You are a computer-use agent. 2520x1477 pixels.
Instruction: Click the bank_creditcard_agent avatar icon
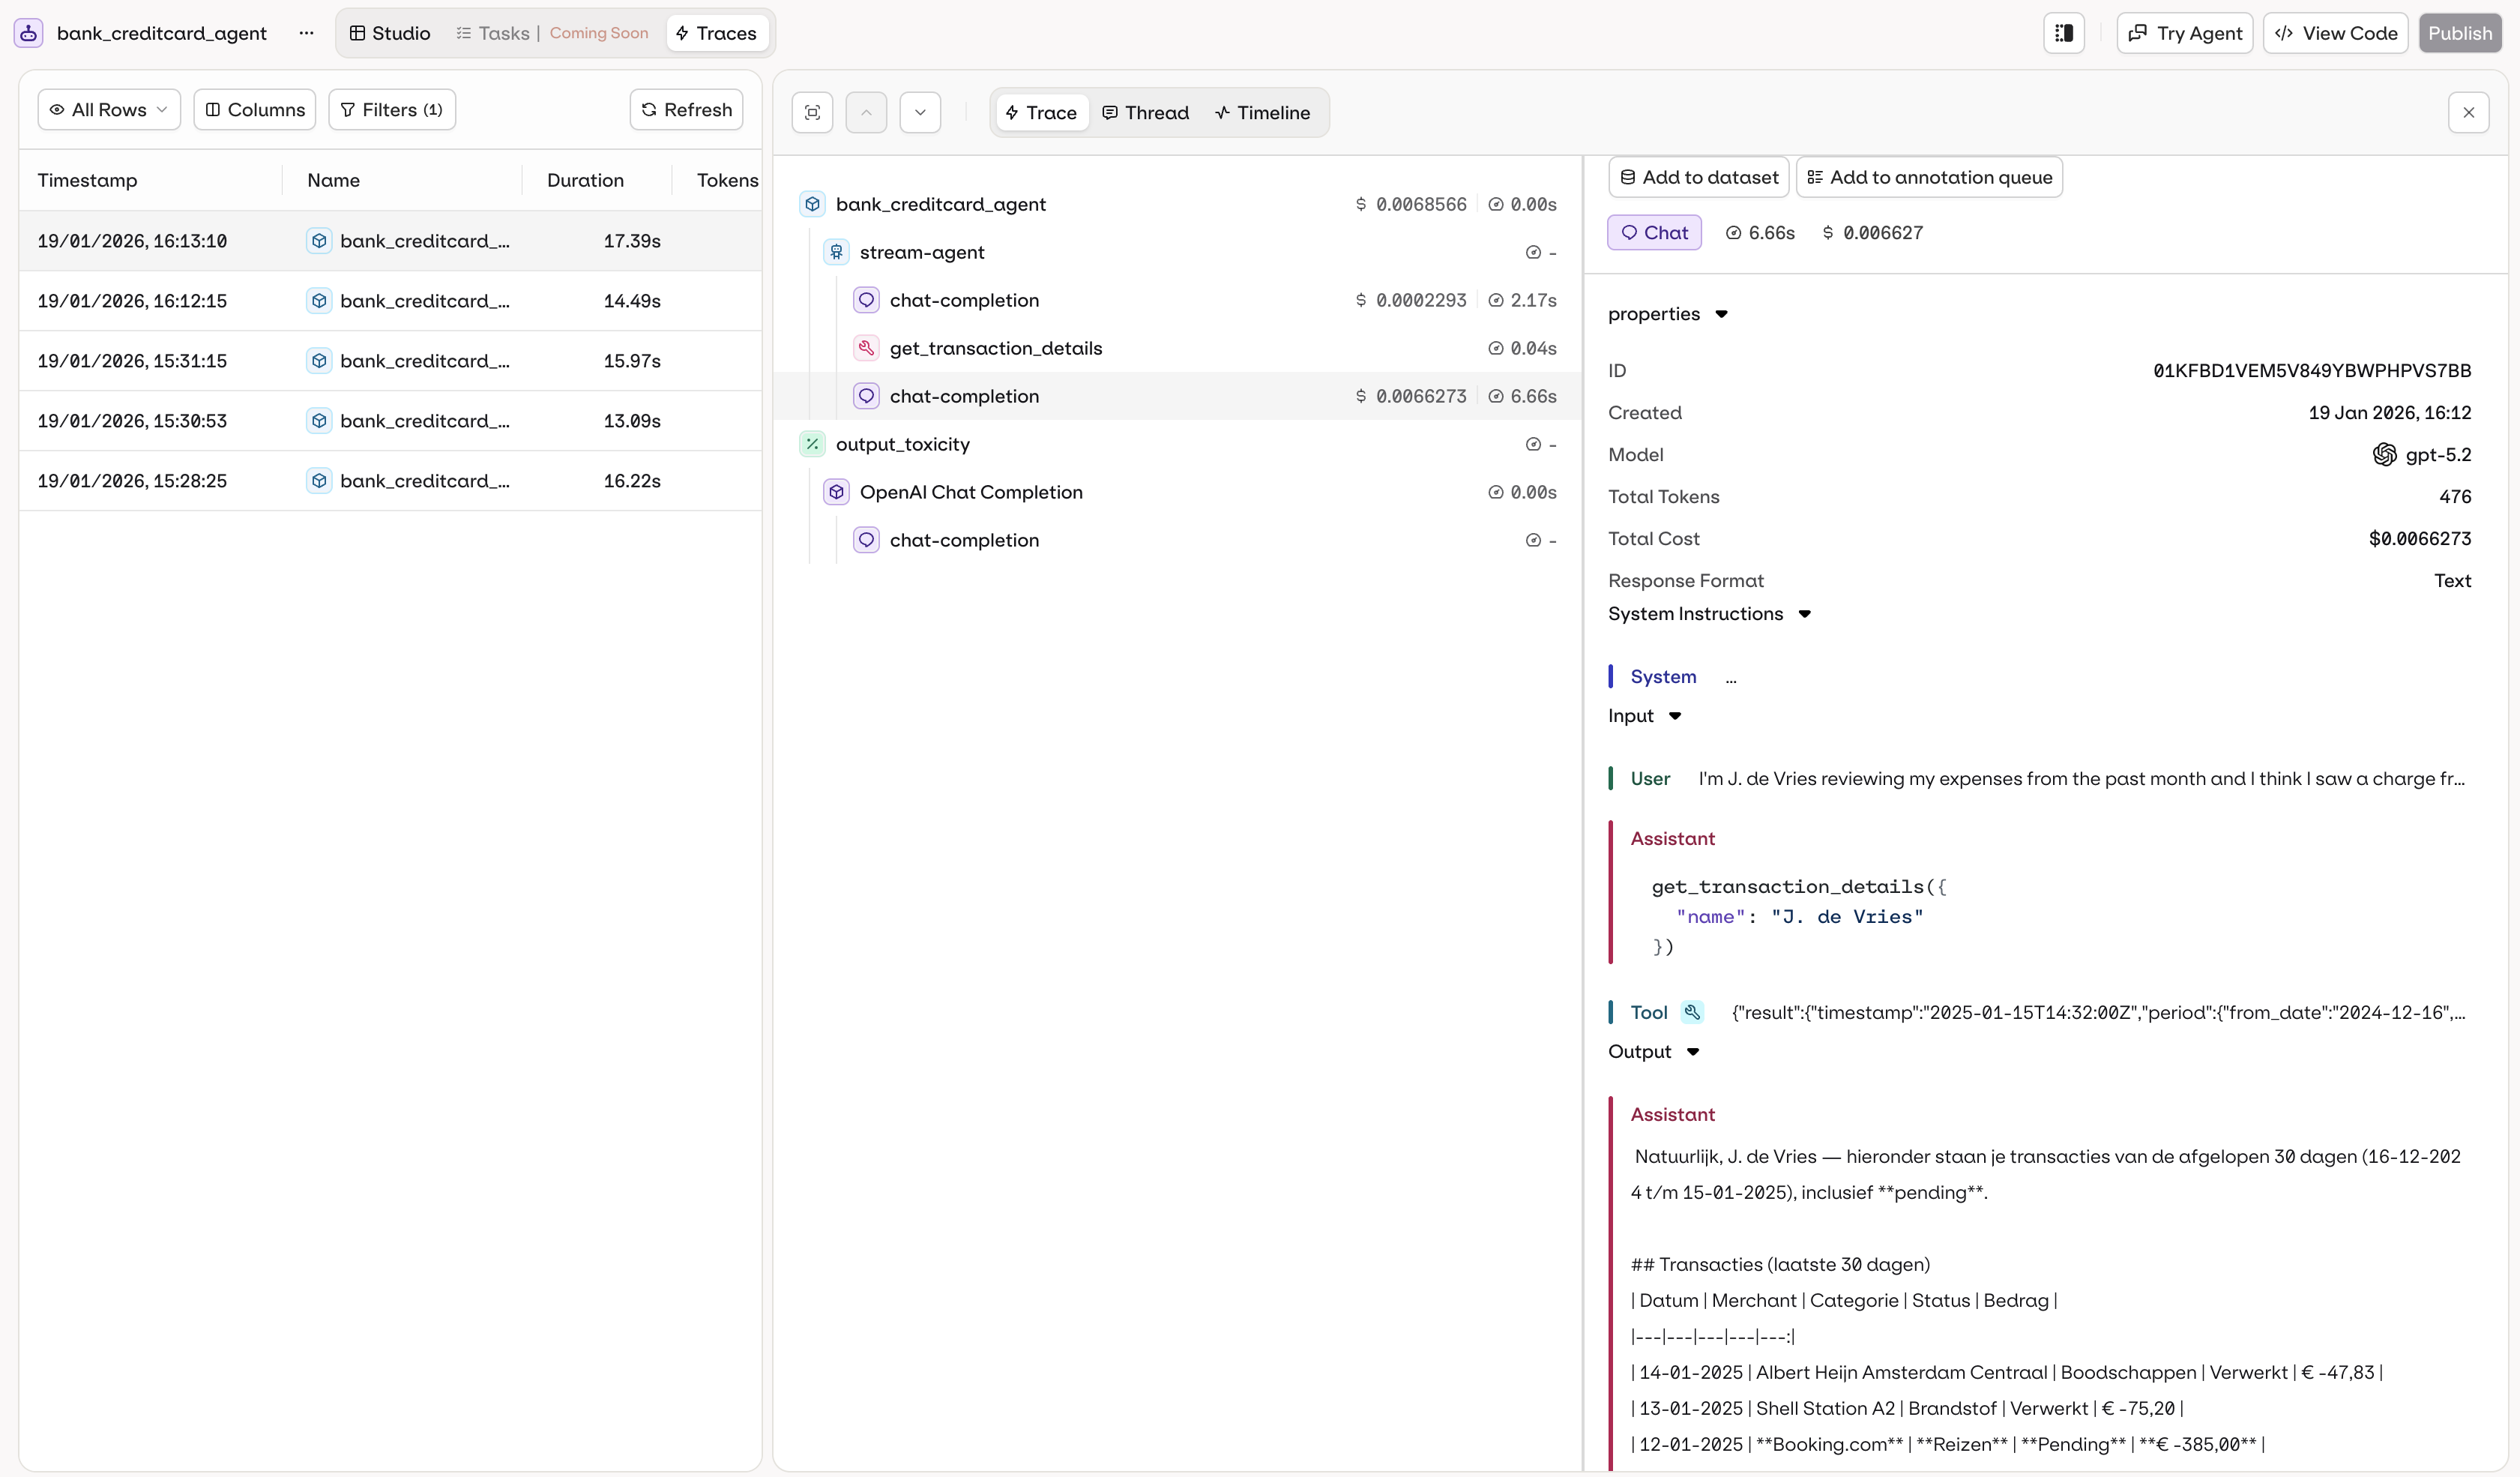[28, 33]
